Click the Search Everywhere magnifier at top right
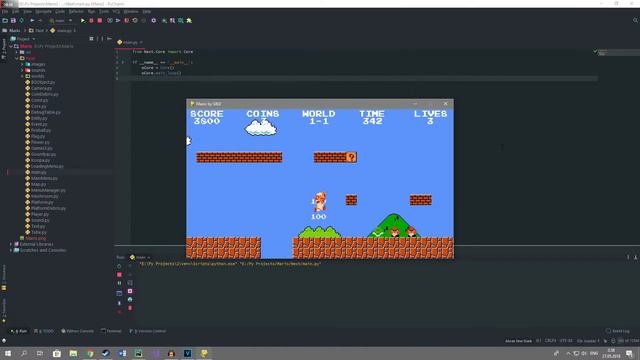This screenshot has width=640, height=360. point(636,20)
